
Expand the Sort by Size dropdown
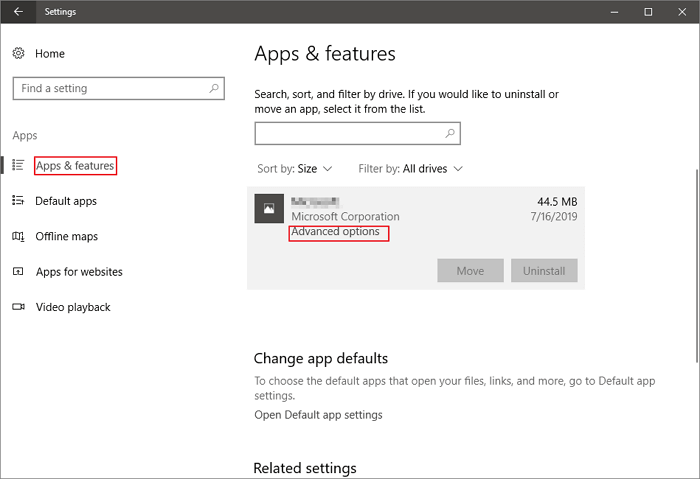tap(295, 169)
